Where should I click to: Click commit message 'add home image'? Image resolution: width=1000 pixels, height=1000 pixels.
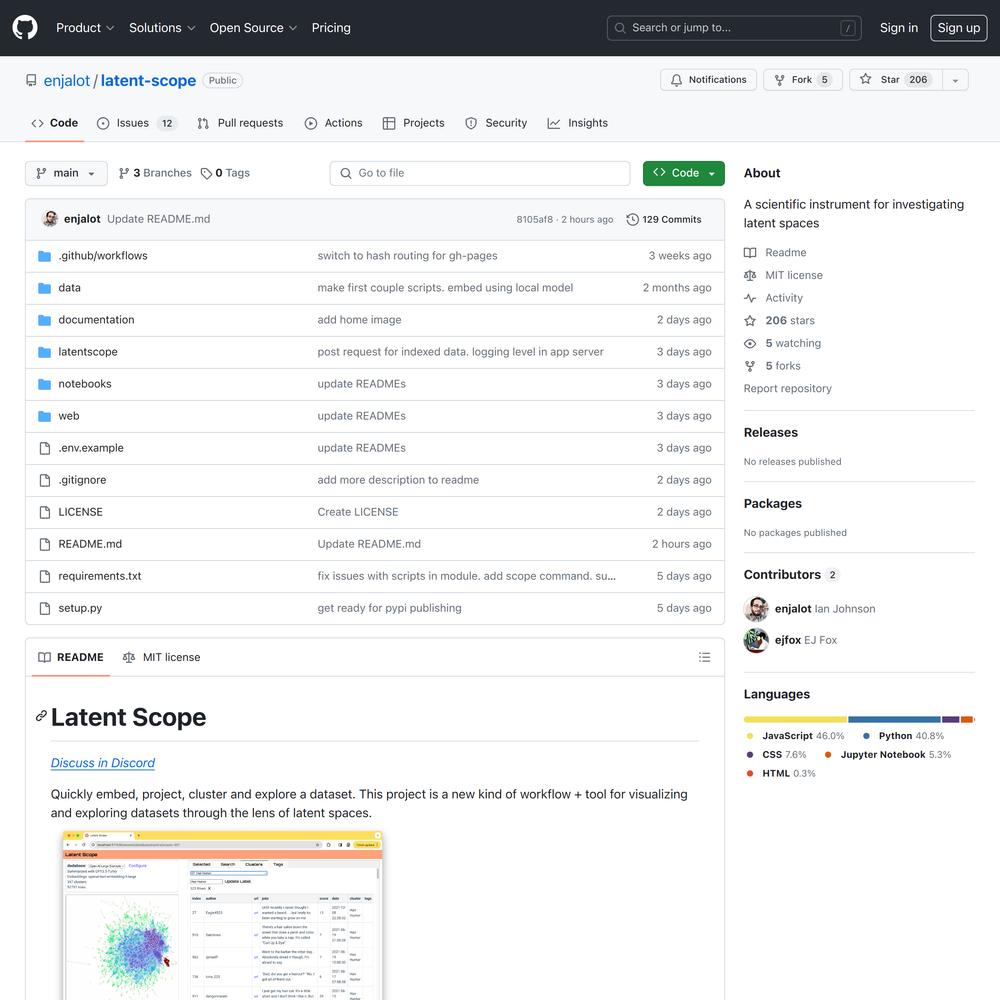tap(359, 320)
